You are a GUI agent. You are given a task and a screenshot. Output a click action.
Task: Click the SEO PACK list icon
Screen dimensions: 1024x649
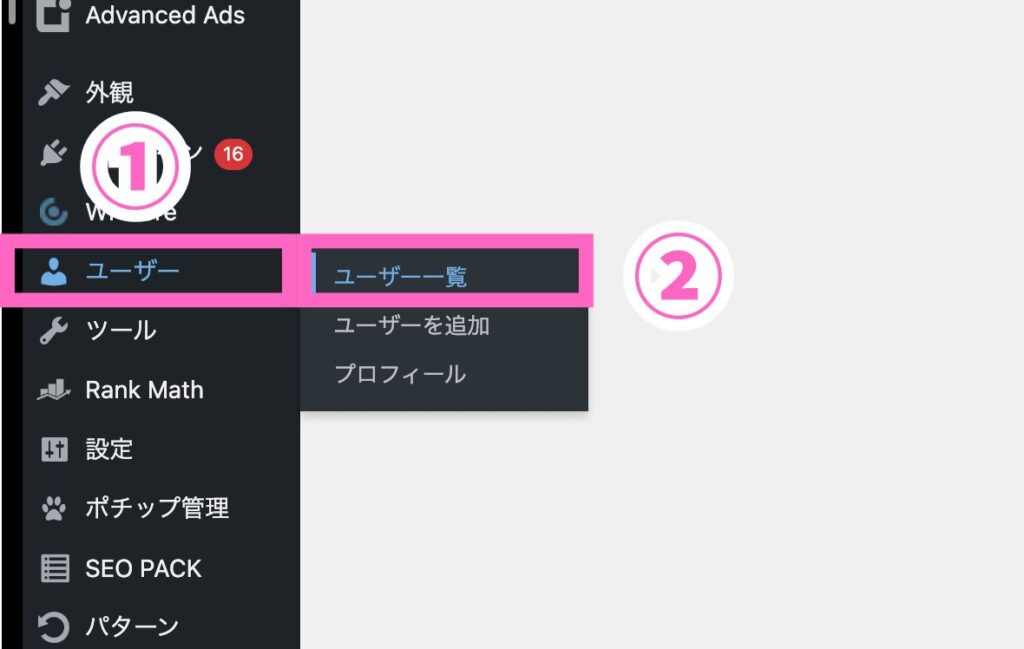(x=53, y=568)
